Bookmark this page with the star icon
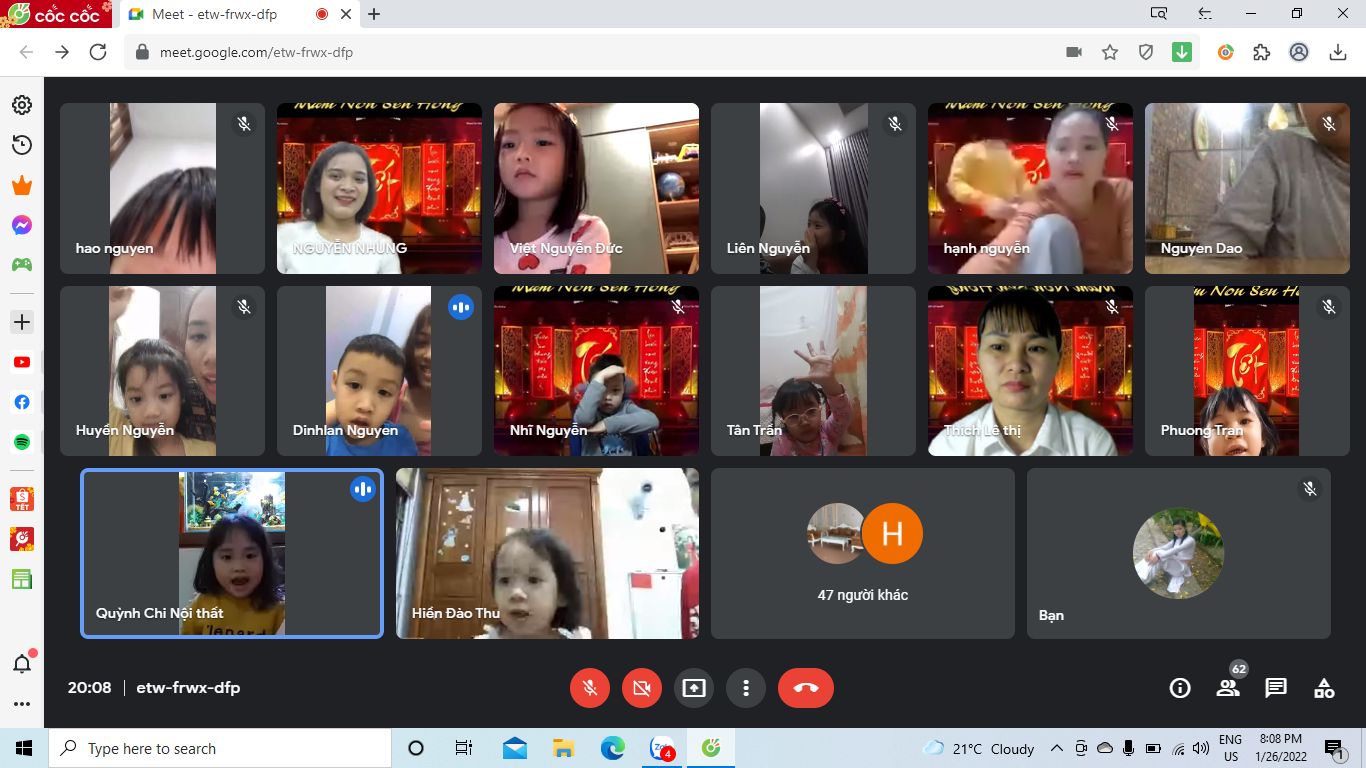 [x=1110, y=53]
